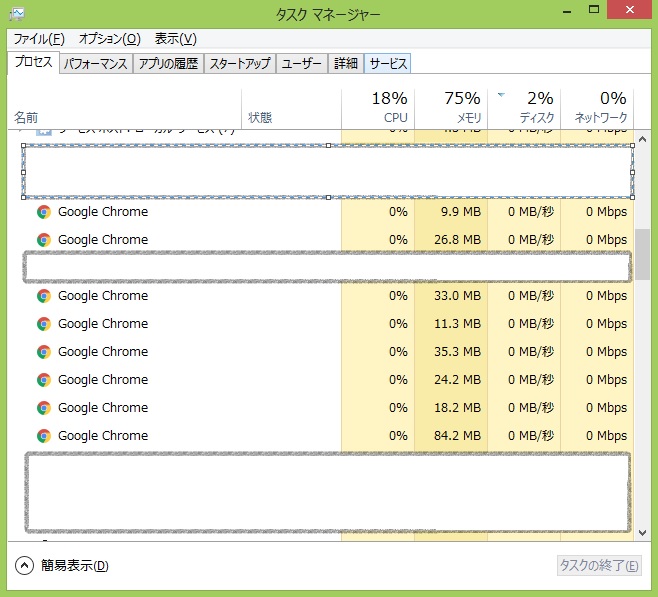Switch to the サービス tab
658x597 pixels.
[388, 63]
